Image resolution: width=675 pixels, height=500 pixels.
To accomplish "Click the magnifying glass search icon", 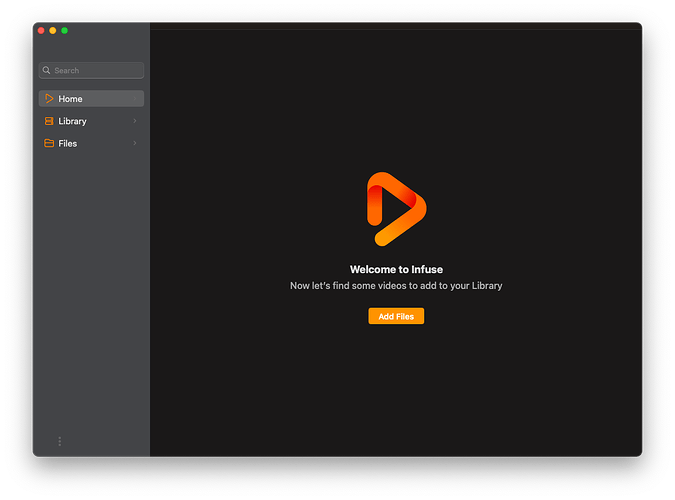I will tap(46, 70).
